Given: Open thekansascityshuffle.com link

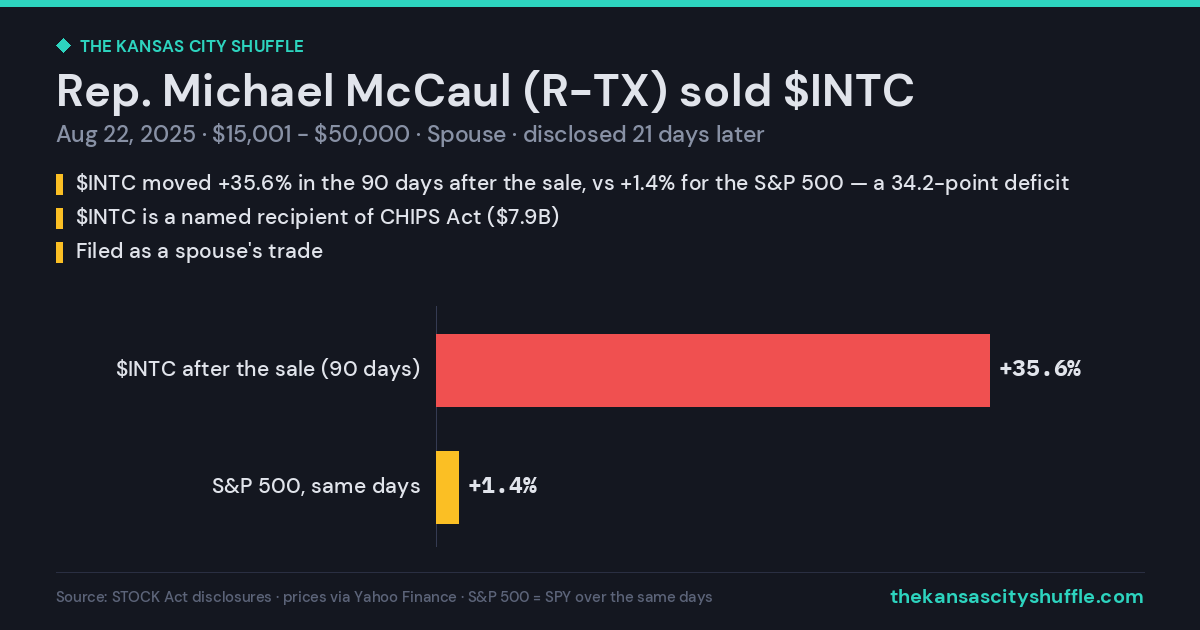Looking at the screenshot, I should [x=1016, y=597].
